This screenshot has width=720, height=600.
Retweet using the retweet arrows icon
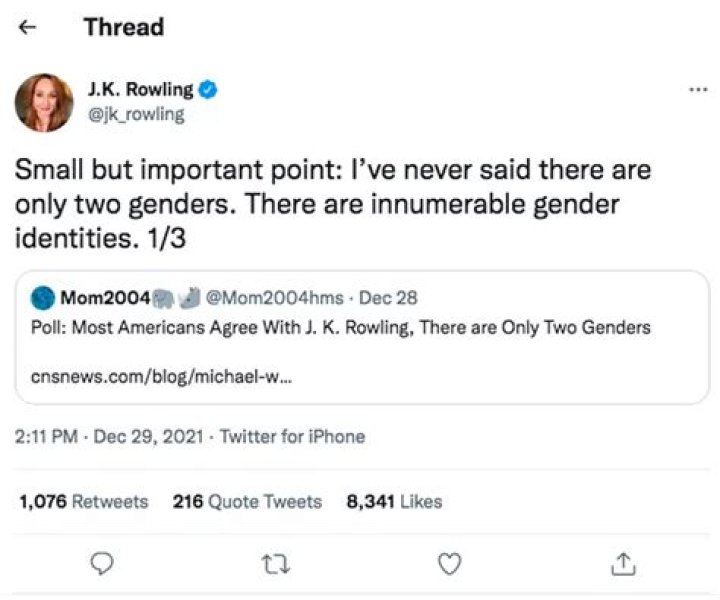click(275, 565)
